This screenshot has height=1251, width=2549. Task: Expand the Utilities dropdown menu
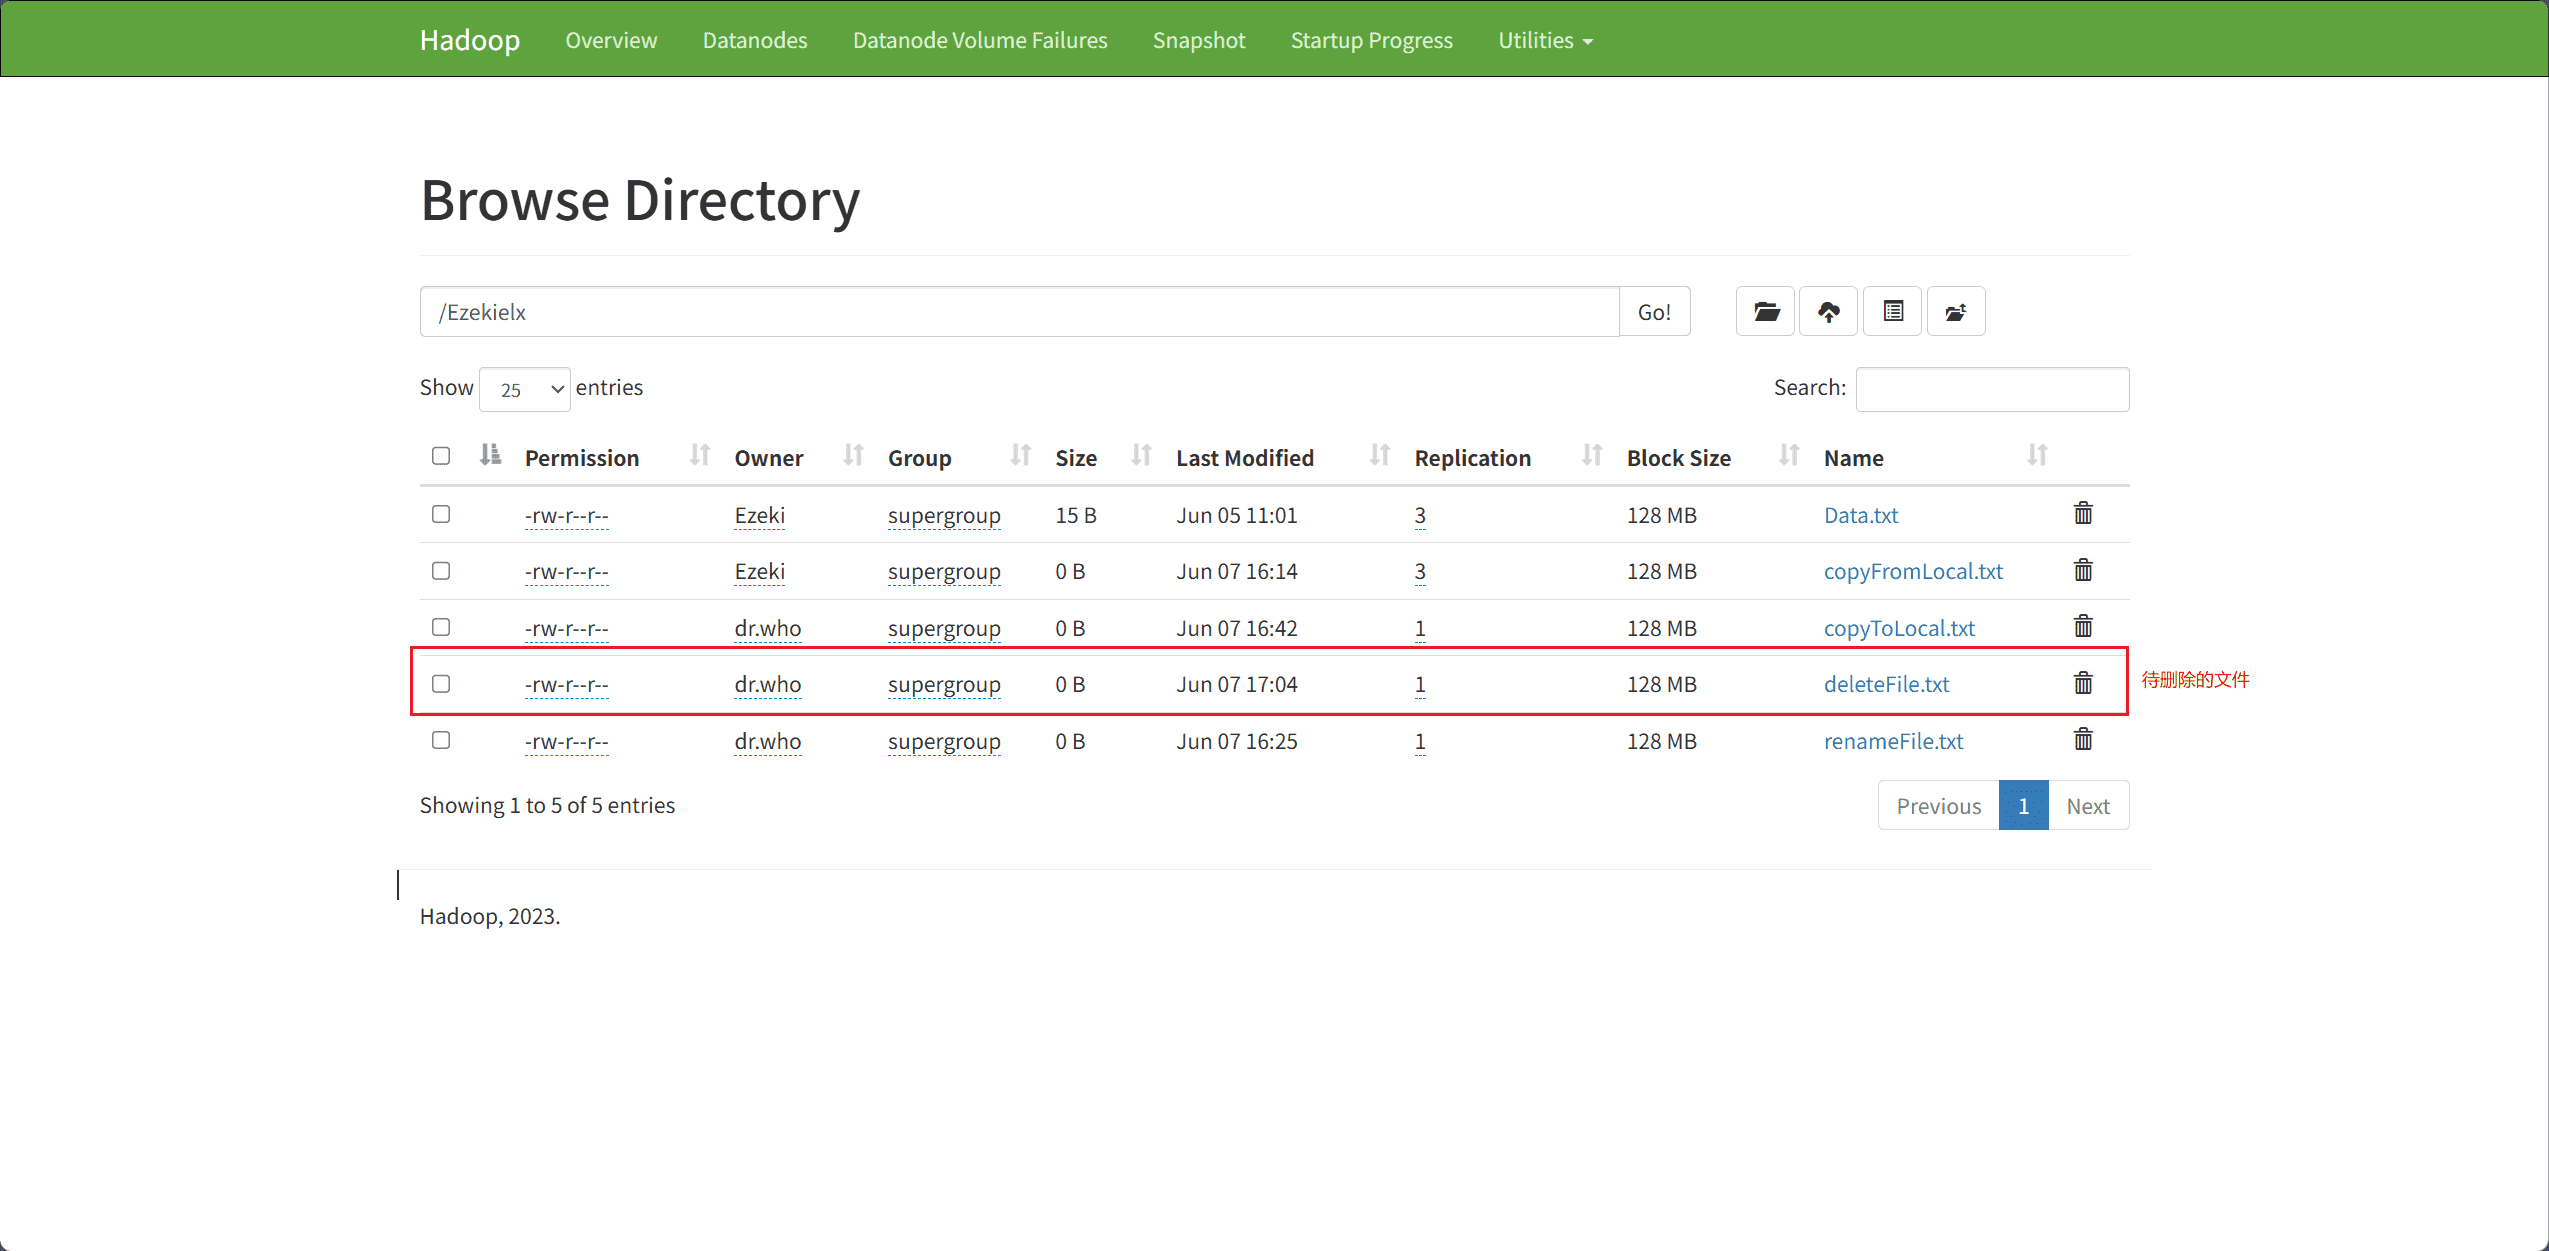pos(1545,40)
